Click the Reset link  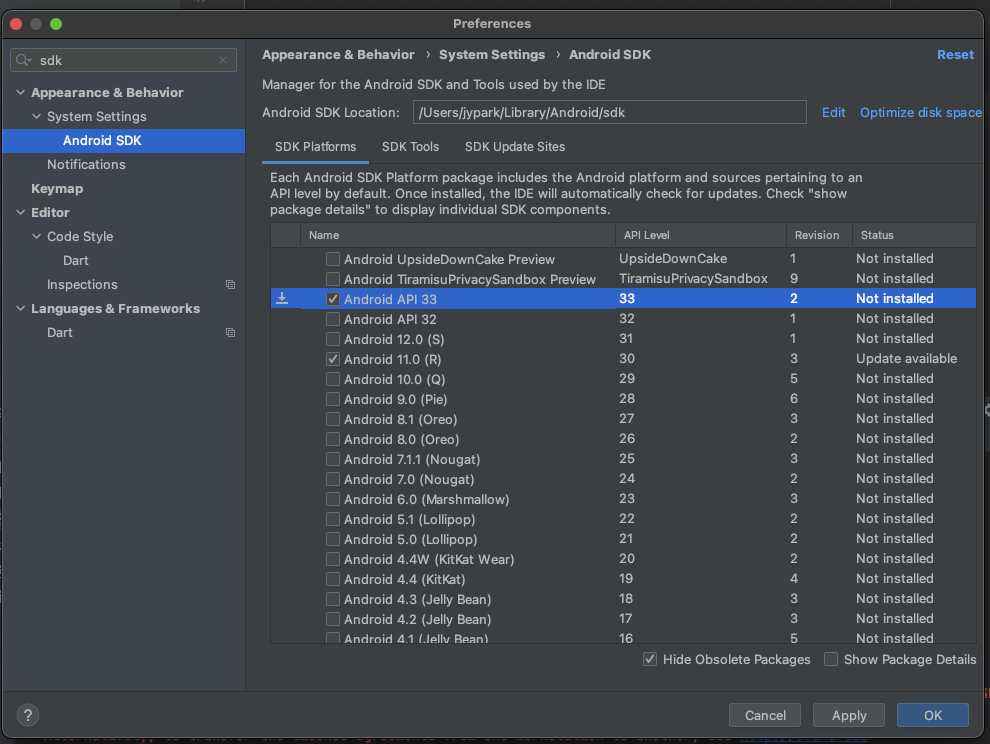(955, 55)
